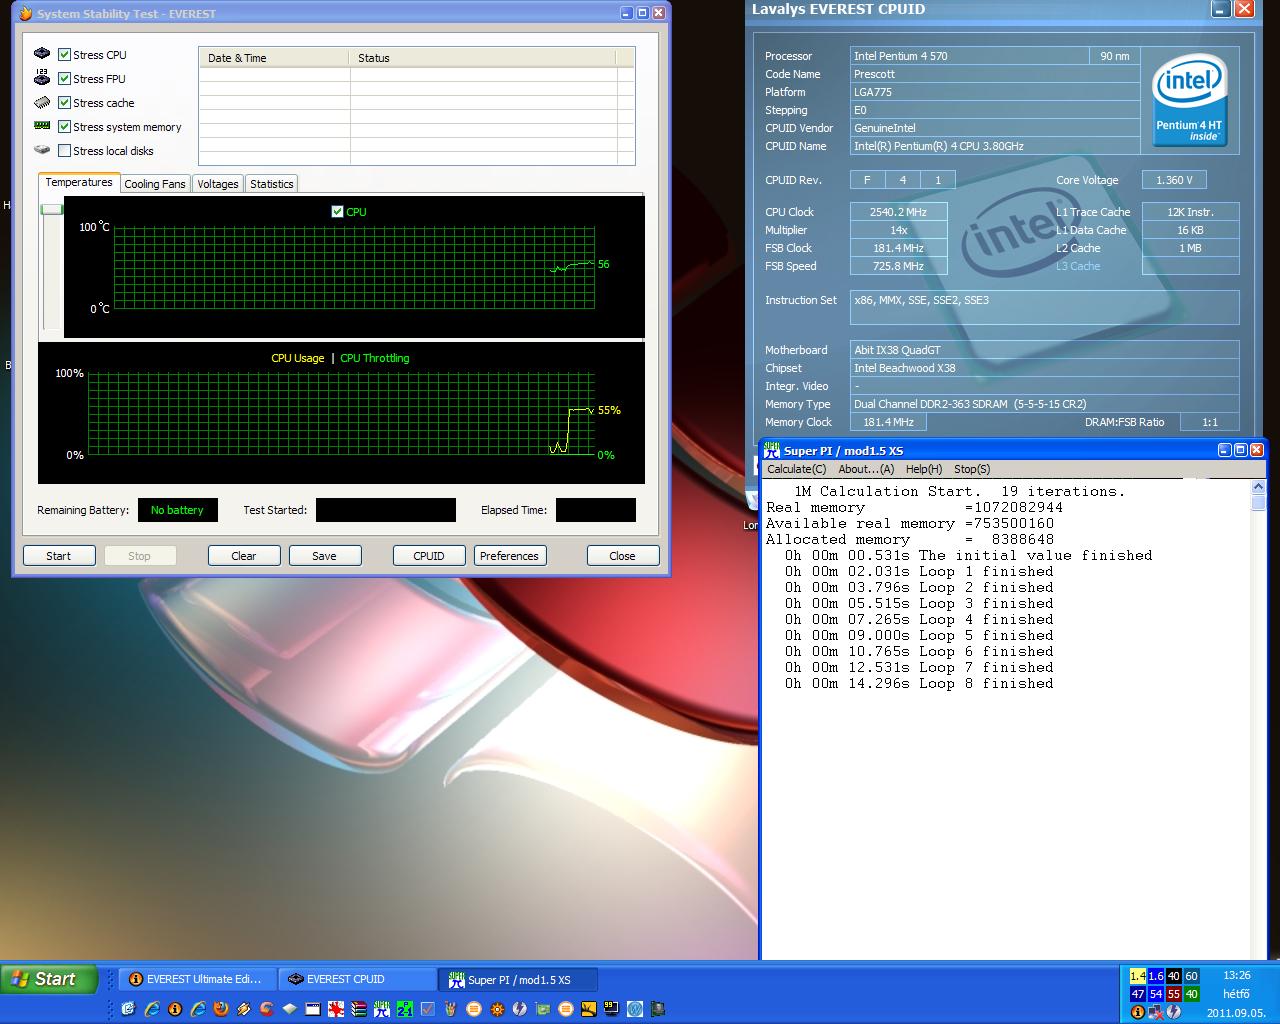Toggle the CPU temperature graph checkbox
1280x1024 pixels.
(337, 211)
